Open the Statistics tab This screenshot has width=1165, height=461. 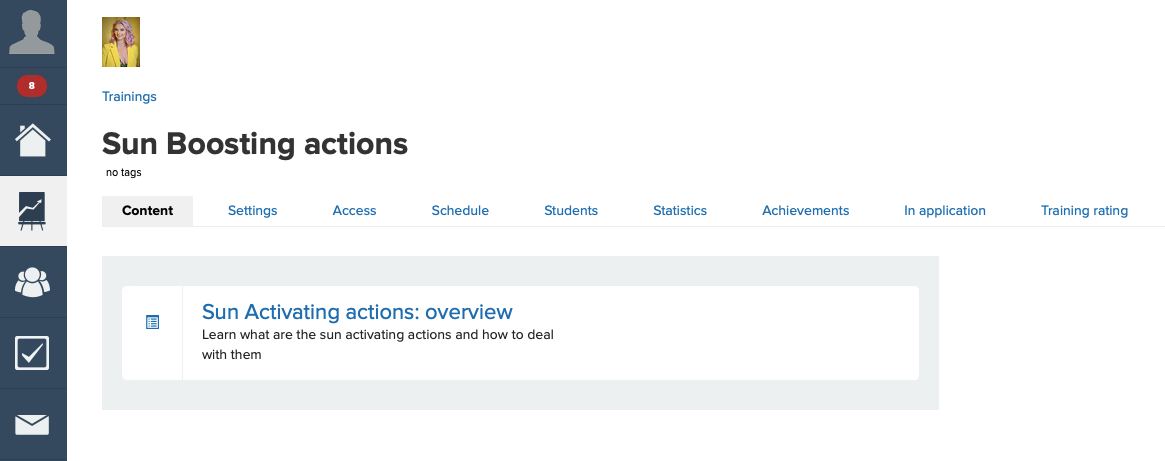(x=680, y=211)
